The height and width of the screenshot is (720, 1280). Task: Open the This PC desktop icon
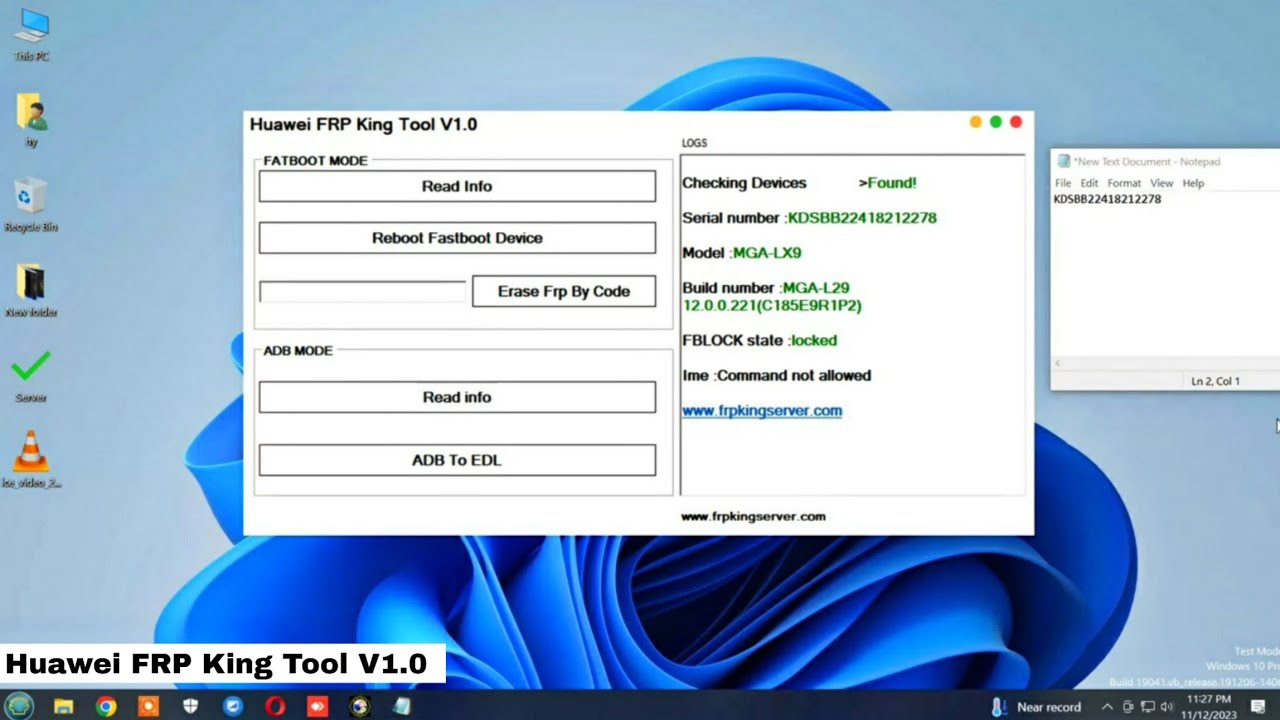coord(31,34)
